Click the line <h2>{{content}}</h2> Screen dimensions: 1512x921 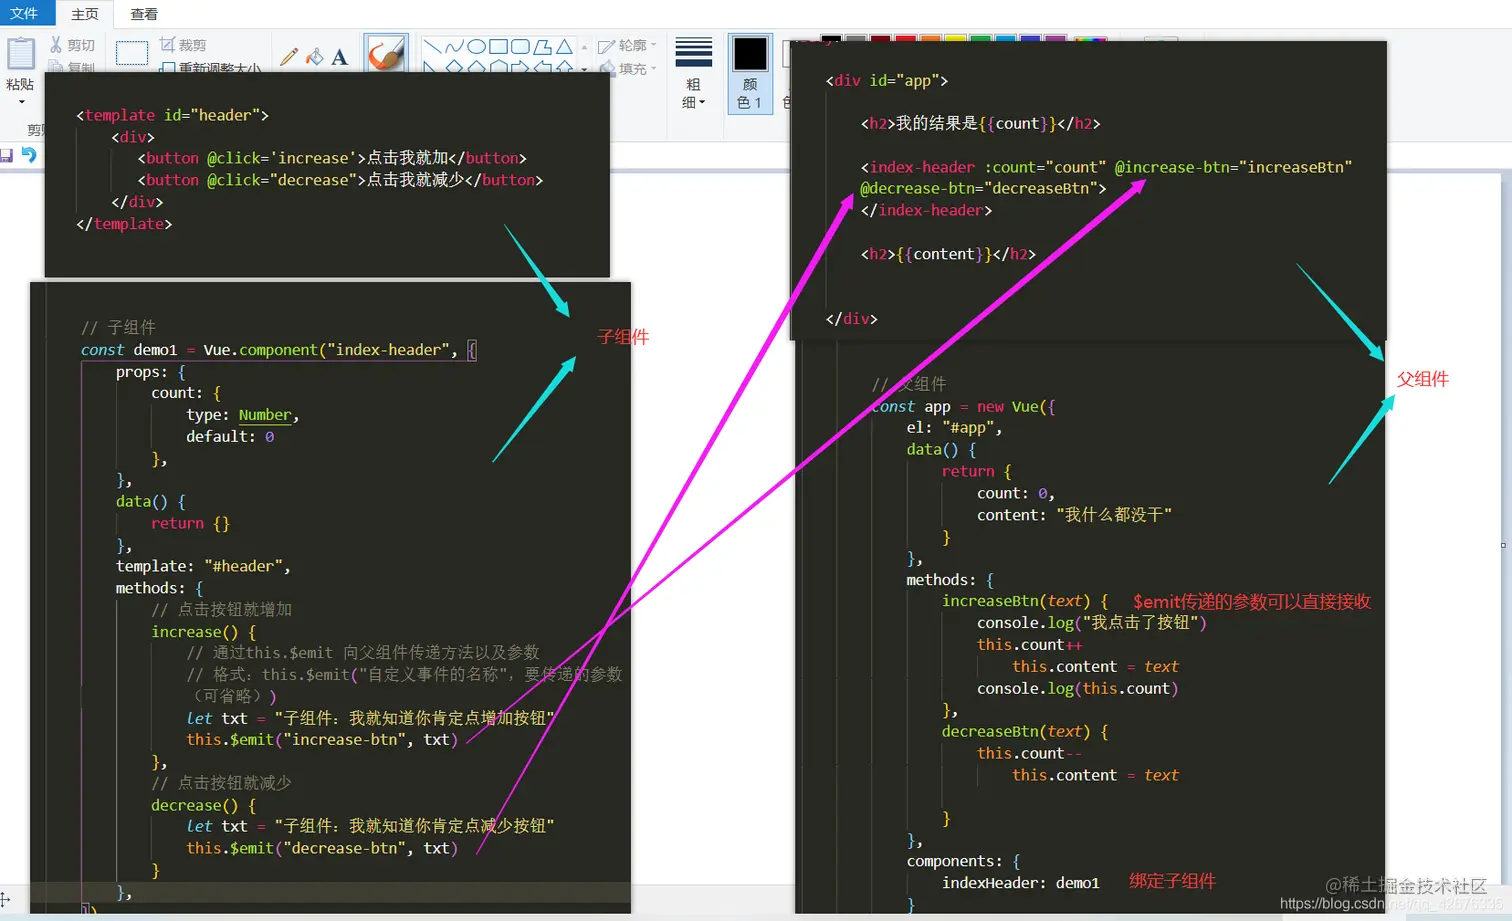tap(948, 254)
